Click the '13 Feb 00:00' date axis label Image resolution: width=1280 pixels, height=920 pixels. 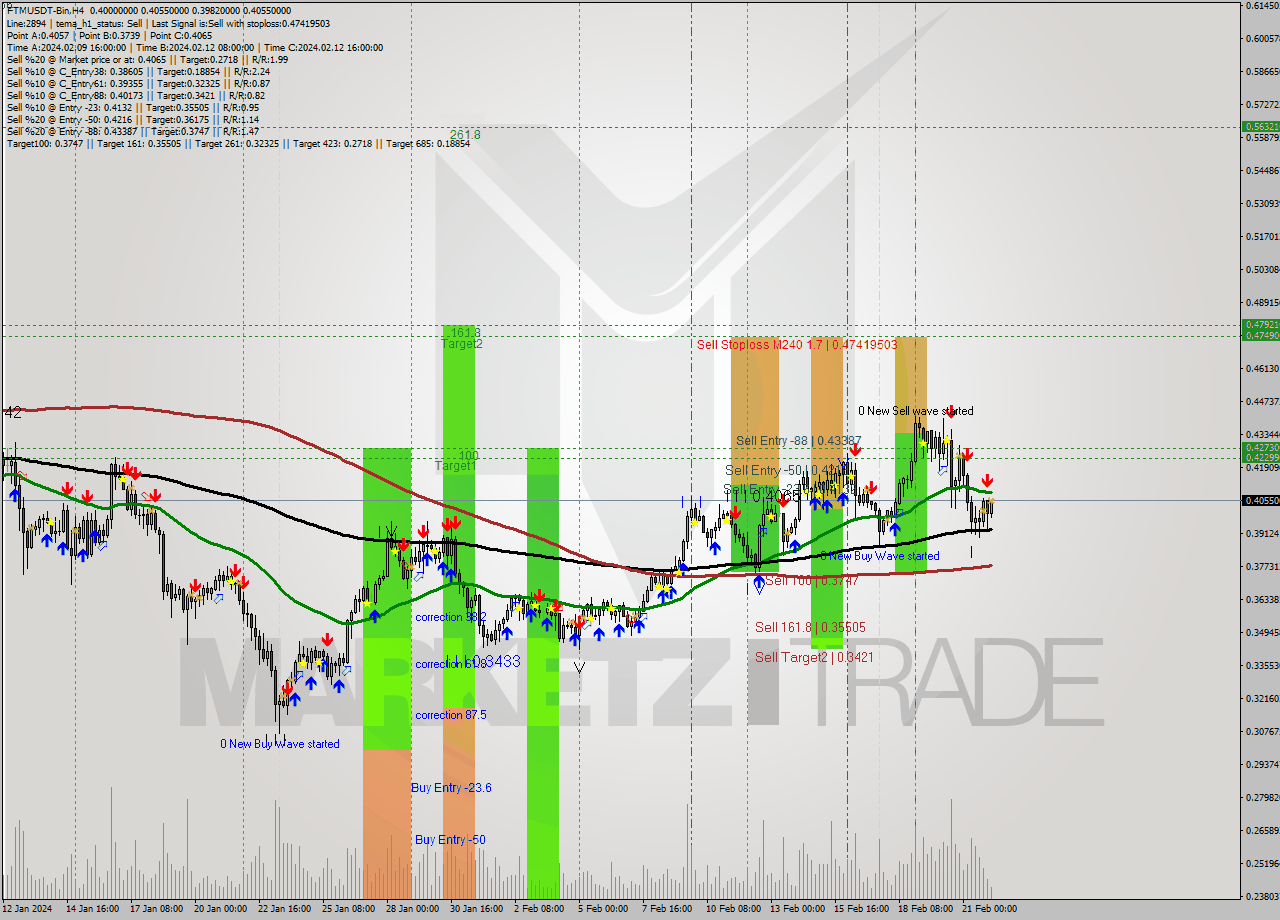[796, 909]
